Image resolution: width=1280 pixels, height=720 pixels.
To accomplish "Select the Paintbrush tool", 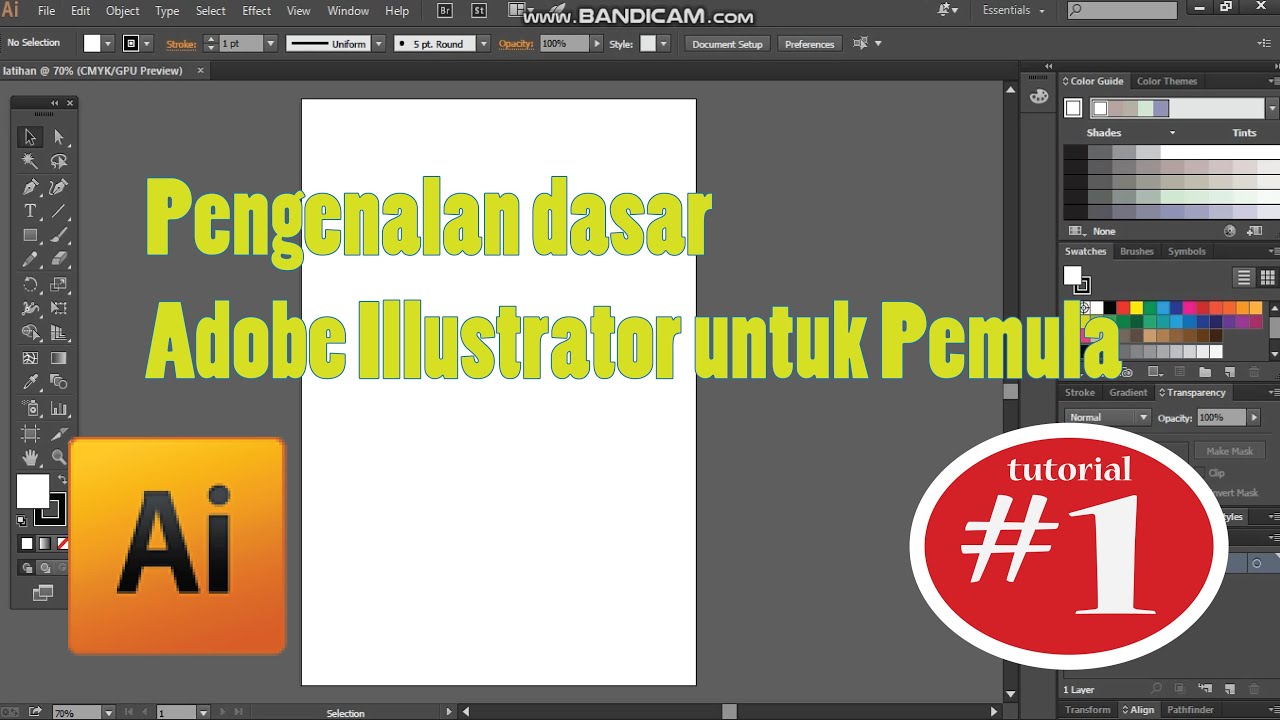I will pyautogui.click(x=59, y=236).
